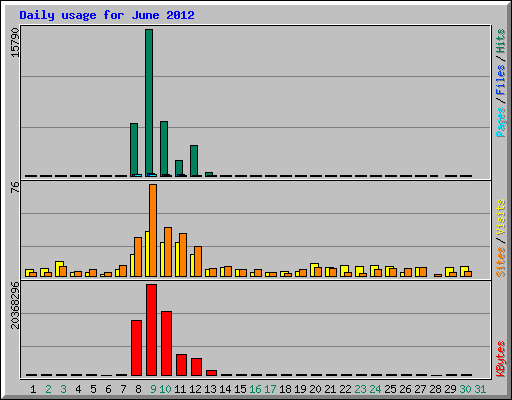
Task: Click the tallest orange sites bar for day 9
Action: click(153, 230)
